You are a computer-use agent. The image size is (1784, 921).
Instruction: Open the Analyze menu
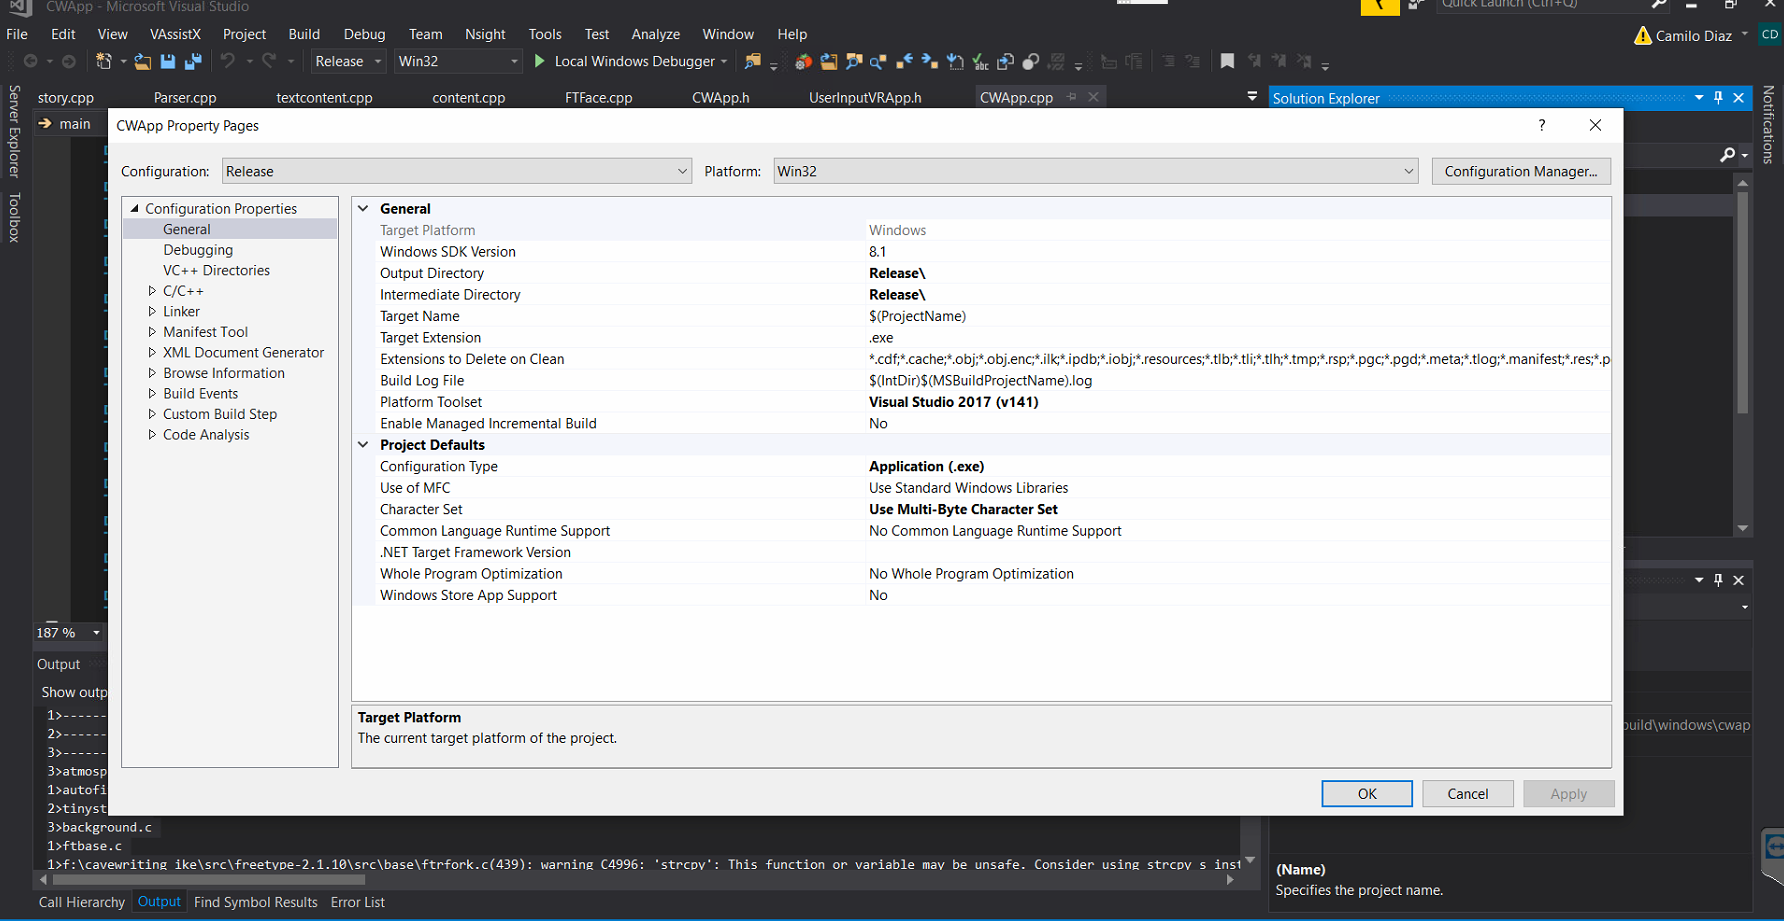(x=655, y=34)
